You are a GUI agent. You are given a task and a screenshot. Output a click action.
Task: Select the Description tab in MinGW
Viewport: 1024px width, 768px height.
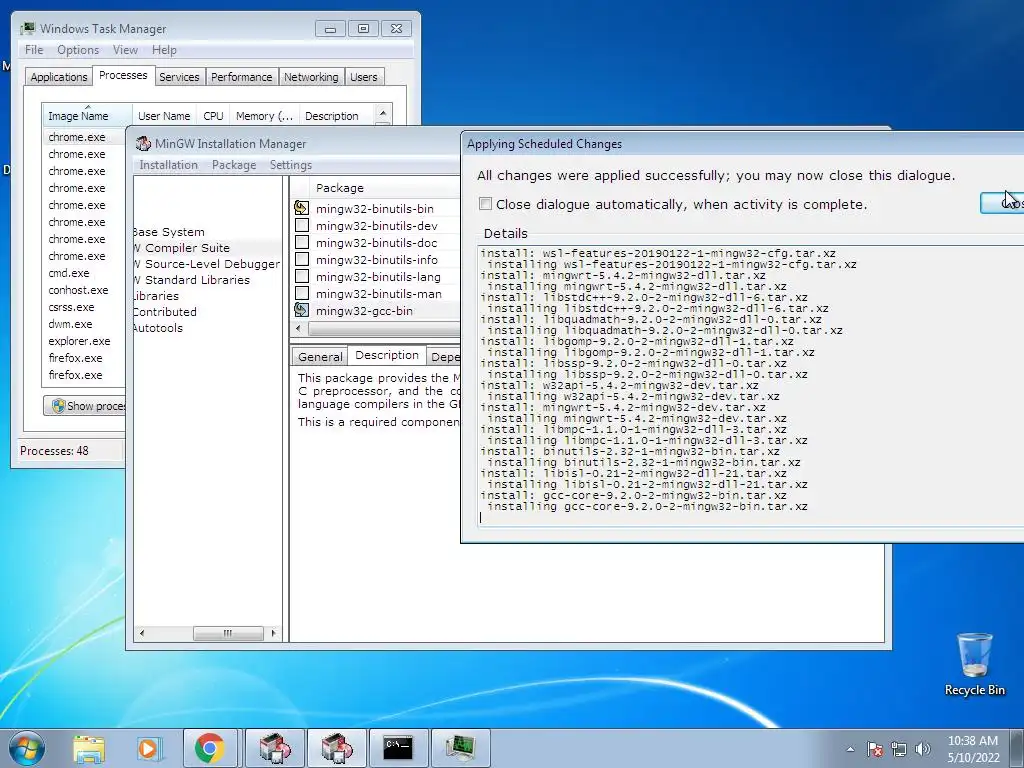coord(387,355)
